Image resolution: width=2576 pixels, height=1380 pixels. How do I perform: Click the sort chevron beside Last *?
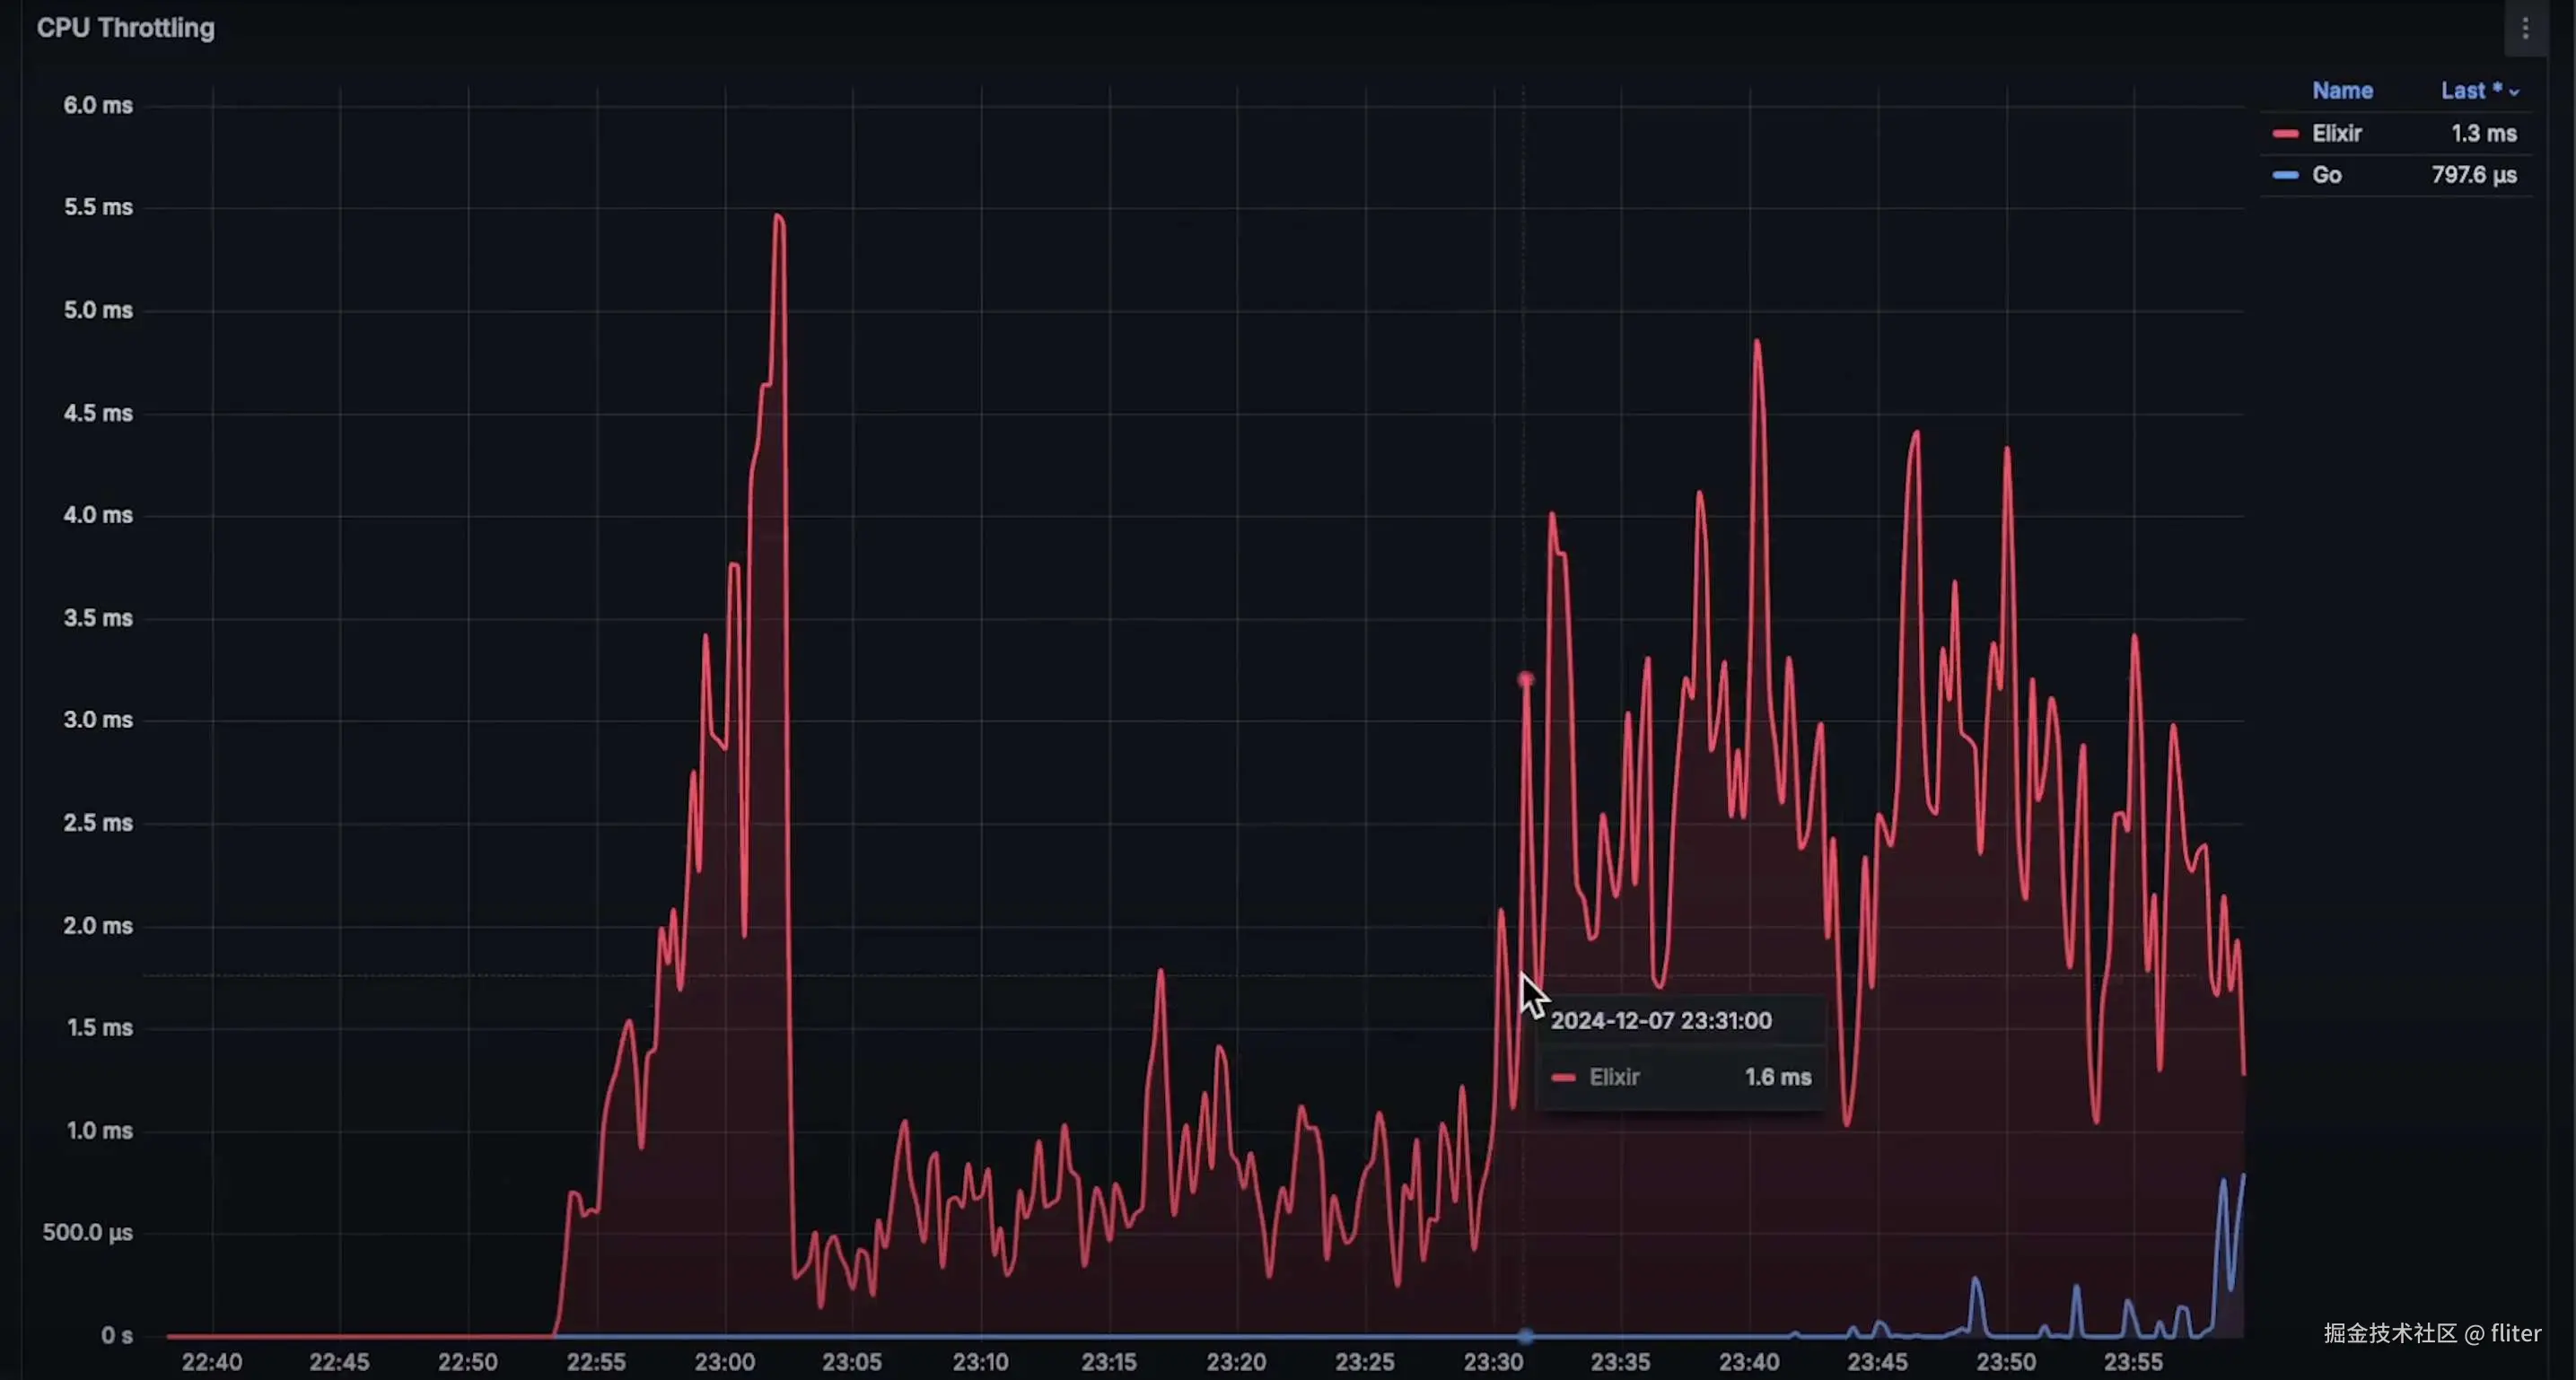tap(2514, 92)
